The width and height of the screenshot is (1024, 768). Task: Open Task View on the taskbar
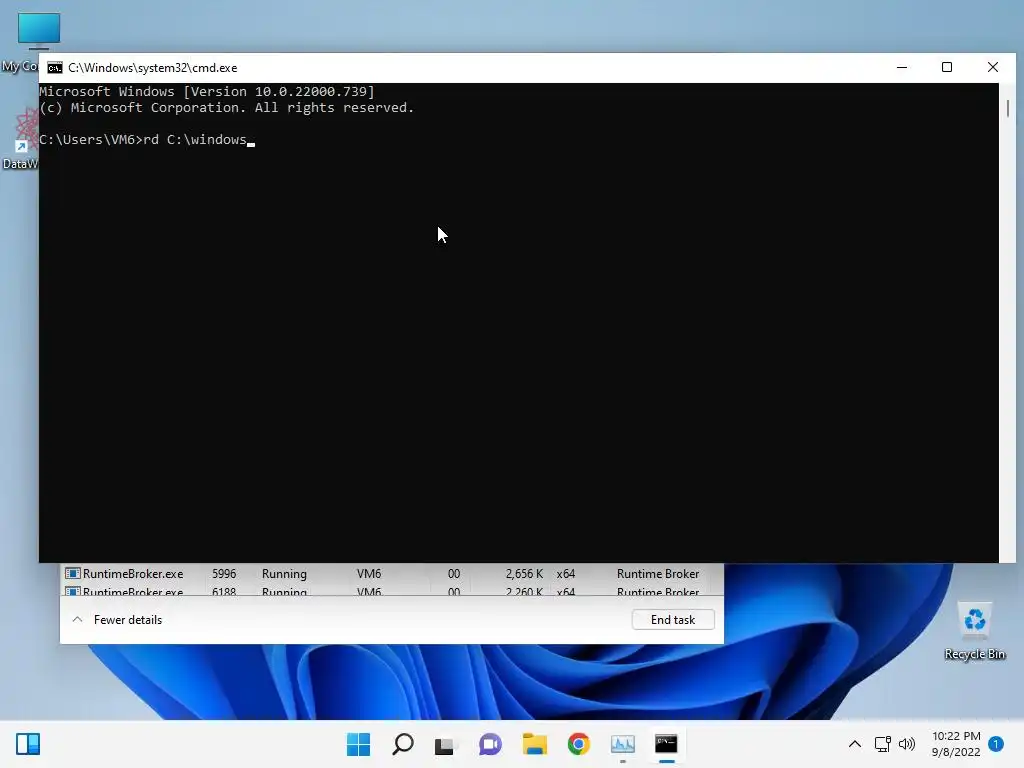click(445, 744)
